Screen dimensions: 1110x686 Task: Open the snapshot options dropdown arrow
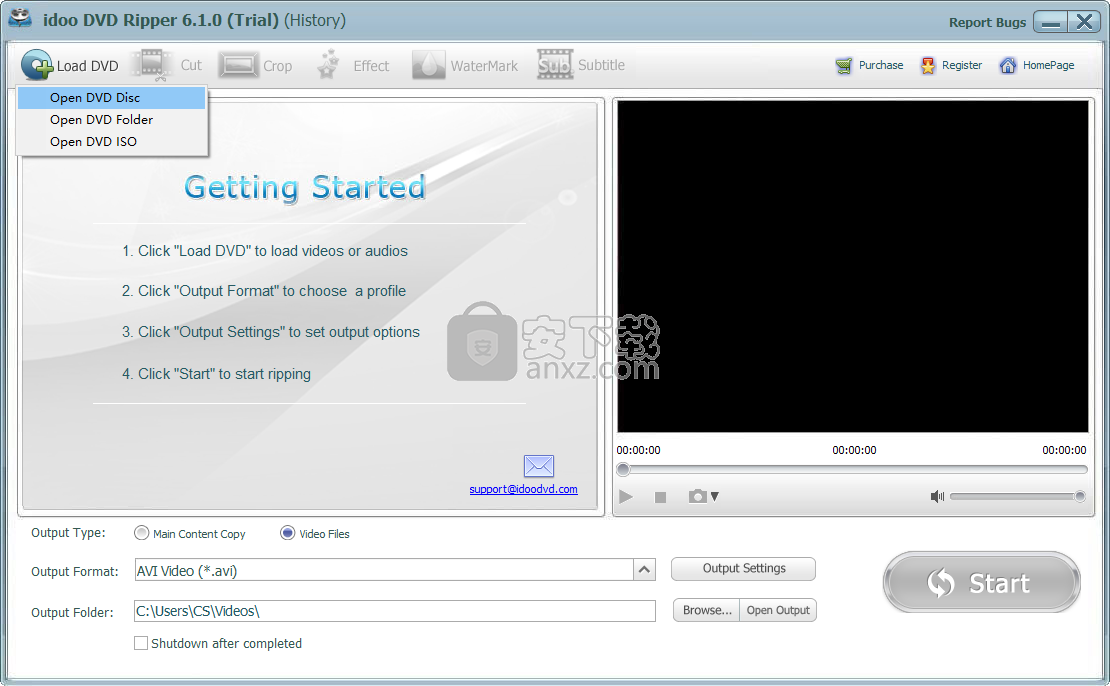(x=714, y=496)
